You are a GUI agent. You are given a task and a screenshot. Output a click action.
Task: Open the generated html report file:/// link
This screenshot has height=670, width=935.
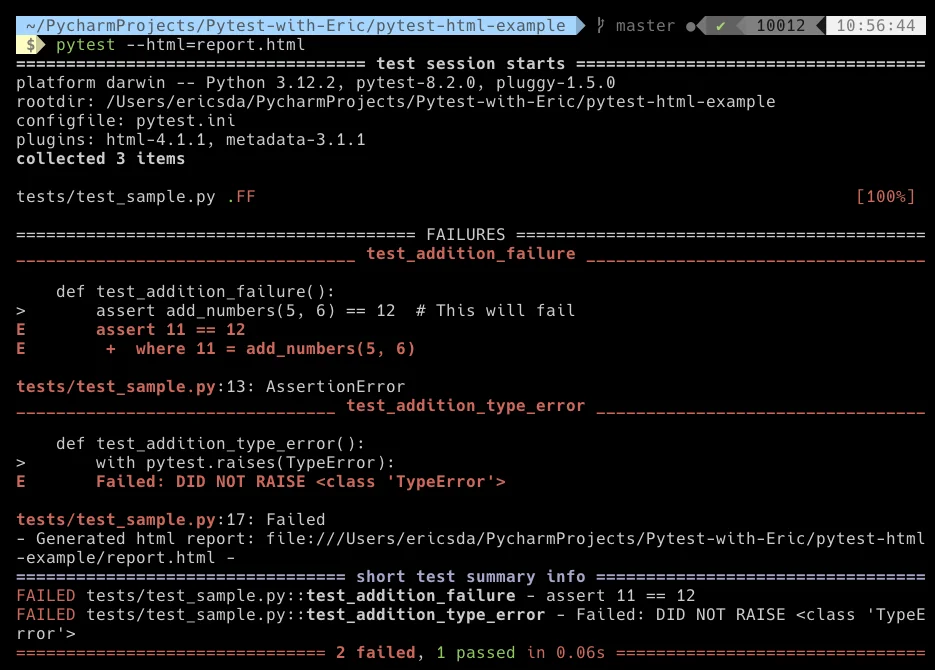coord(470,548)
